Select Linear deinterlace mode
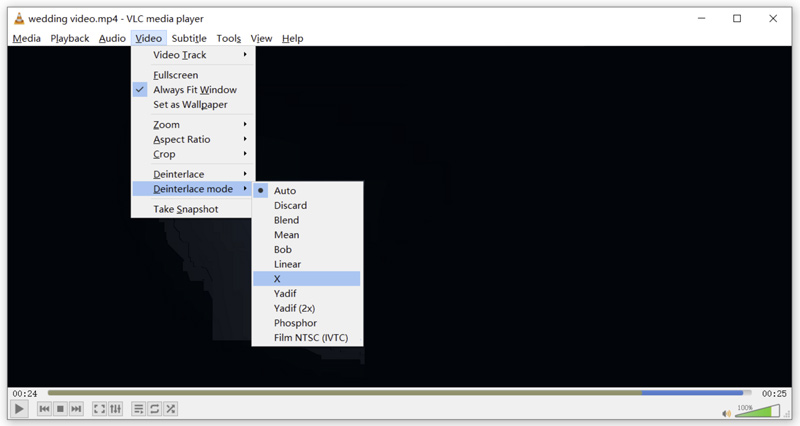Viewport: 800px width, 426px height. coord(307,264)
